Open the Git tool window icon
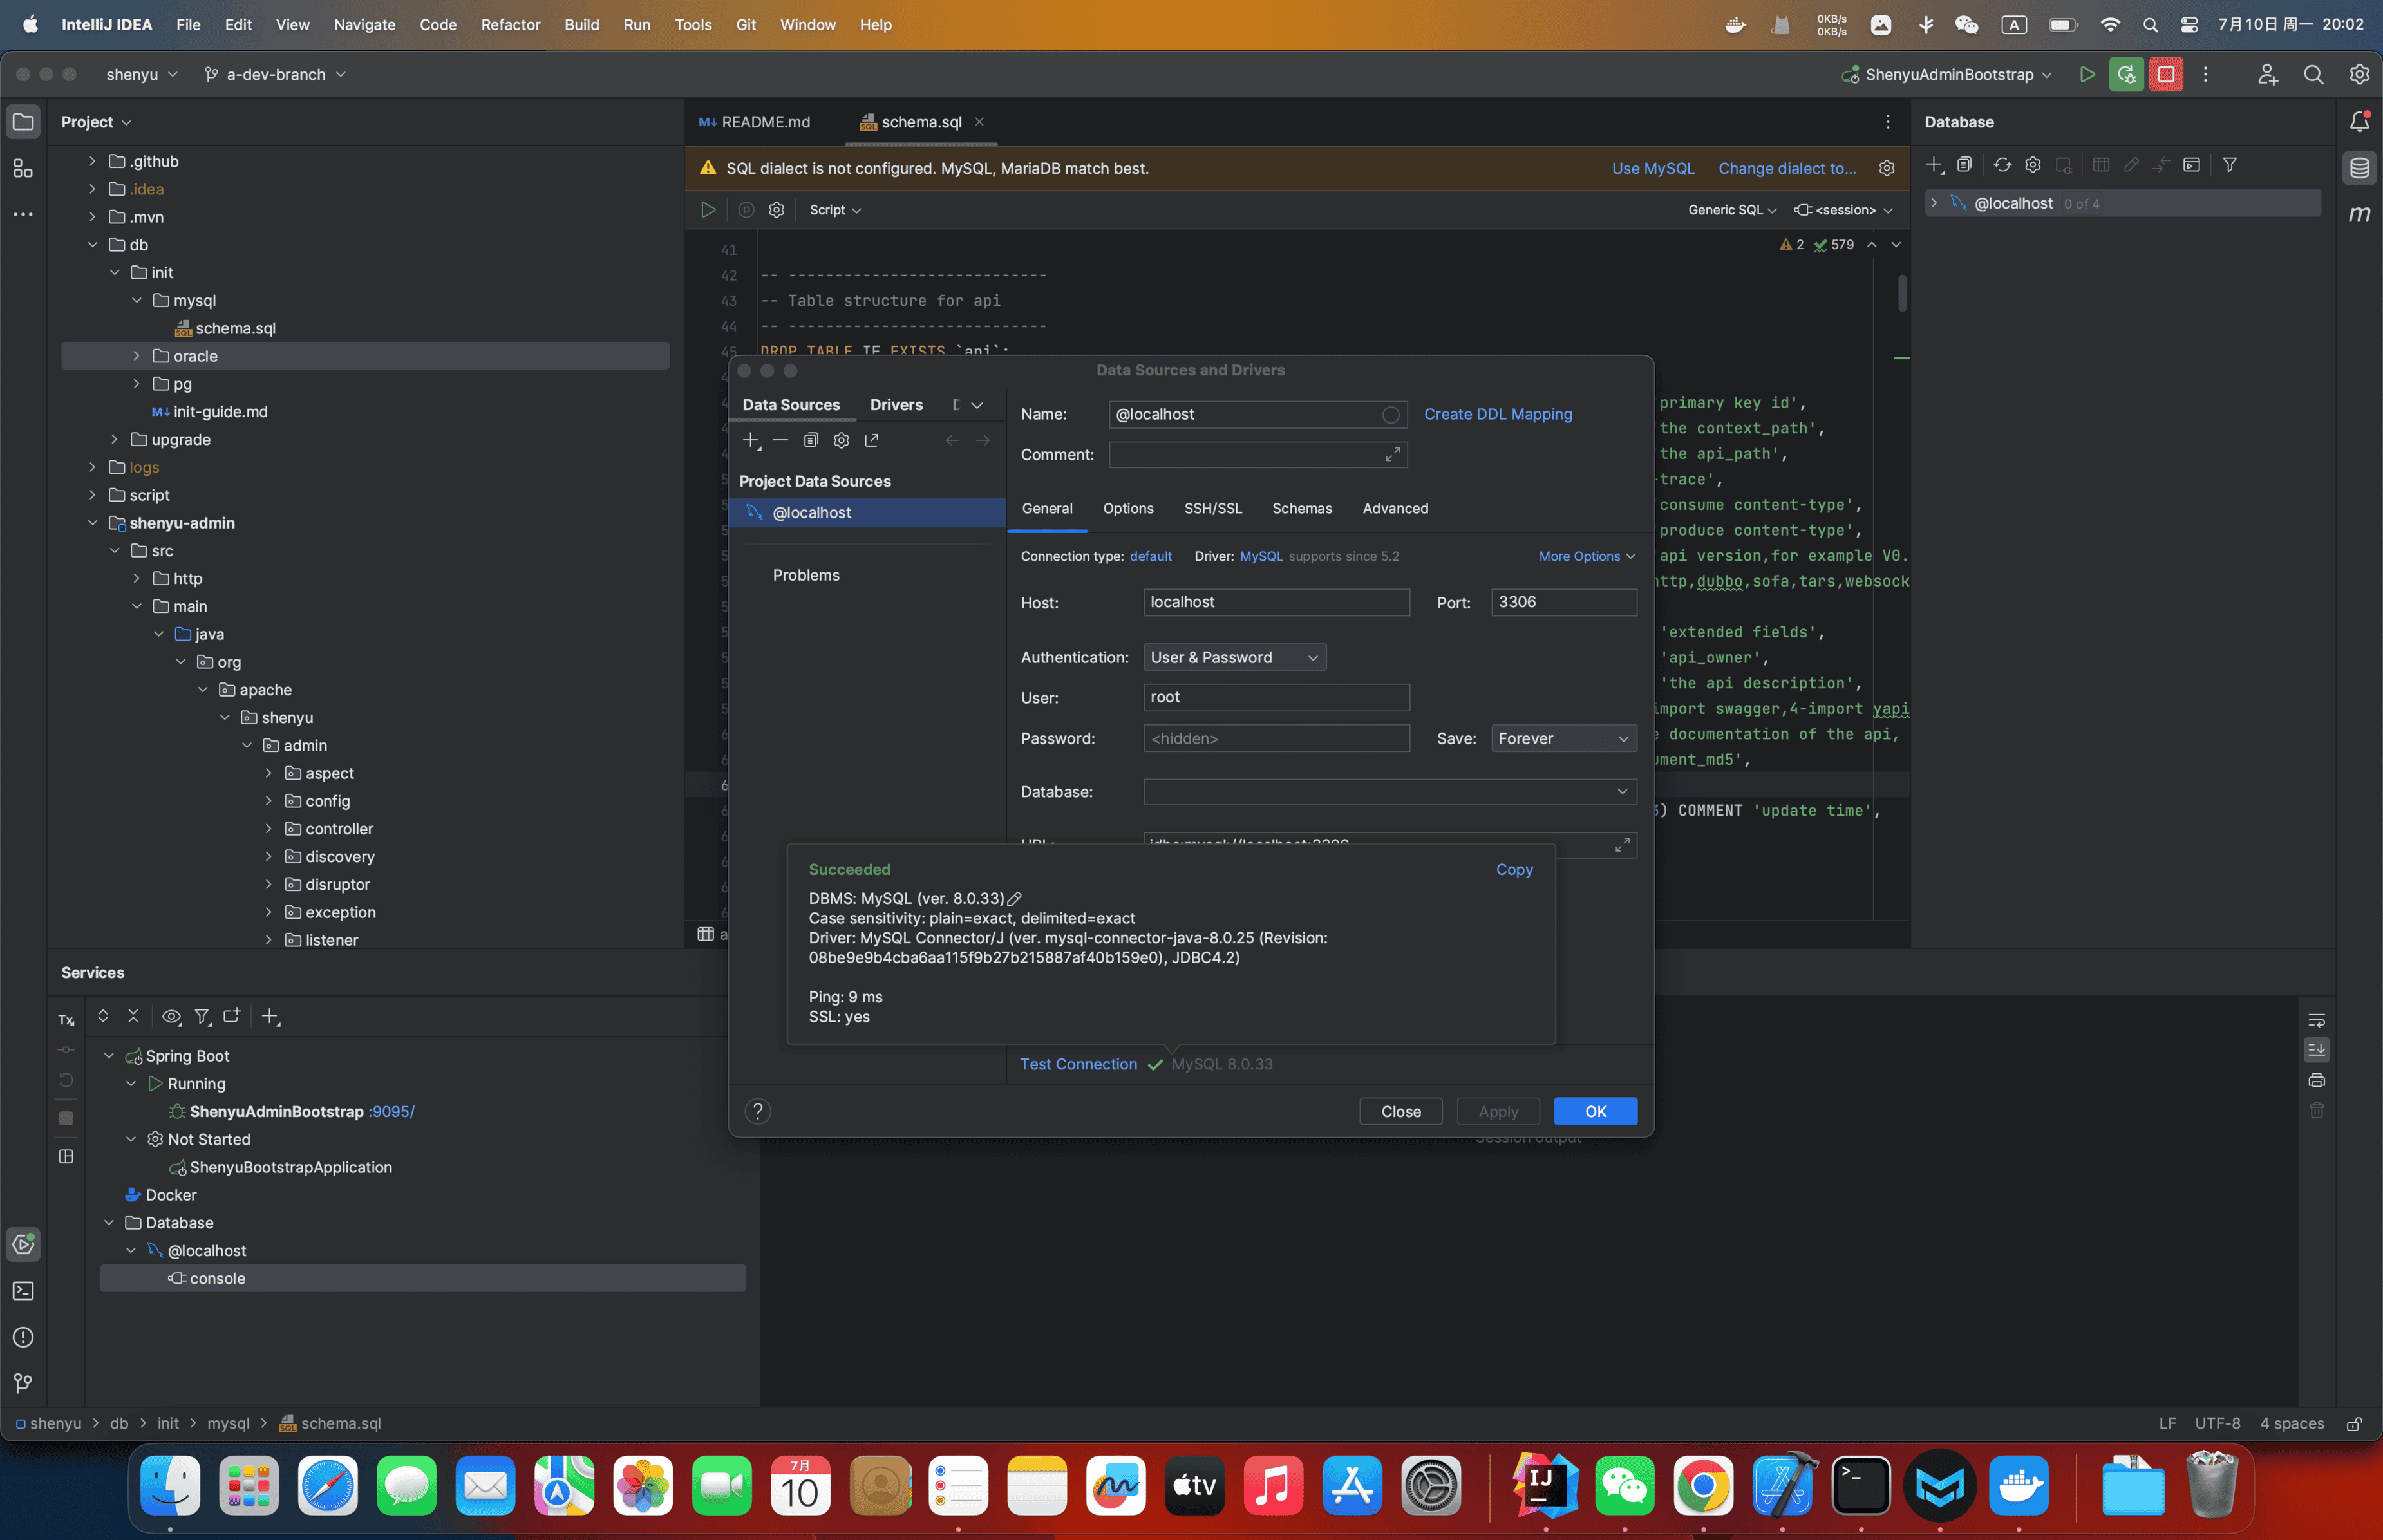2383x1540 pixels. (x=23, y=1383)
